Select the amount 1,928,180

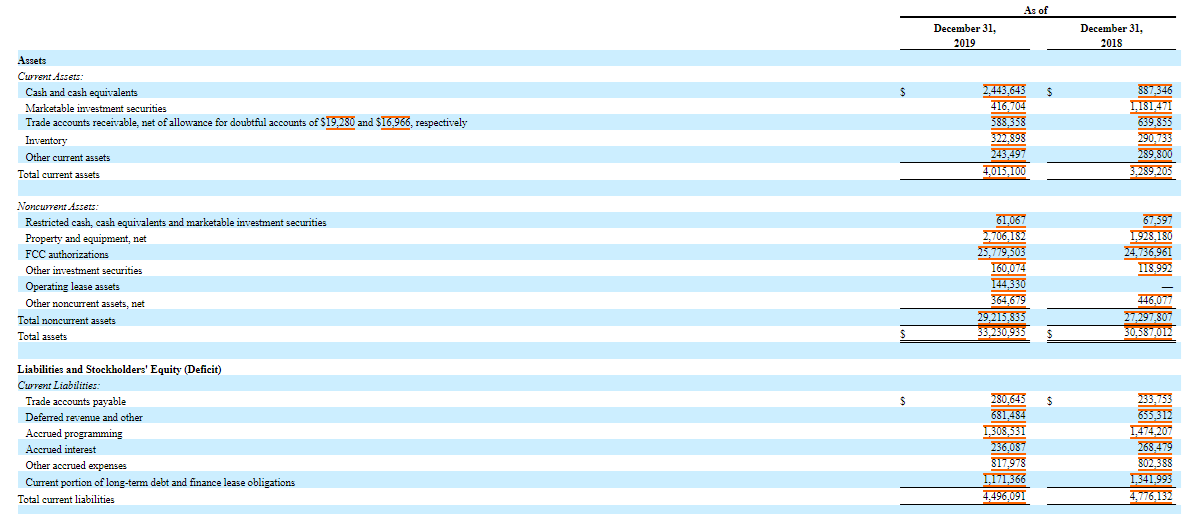point(1151,237)
